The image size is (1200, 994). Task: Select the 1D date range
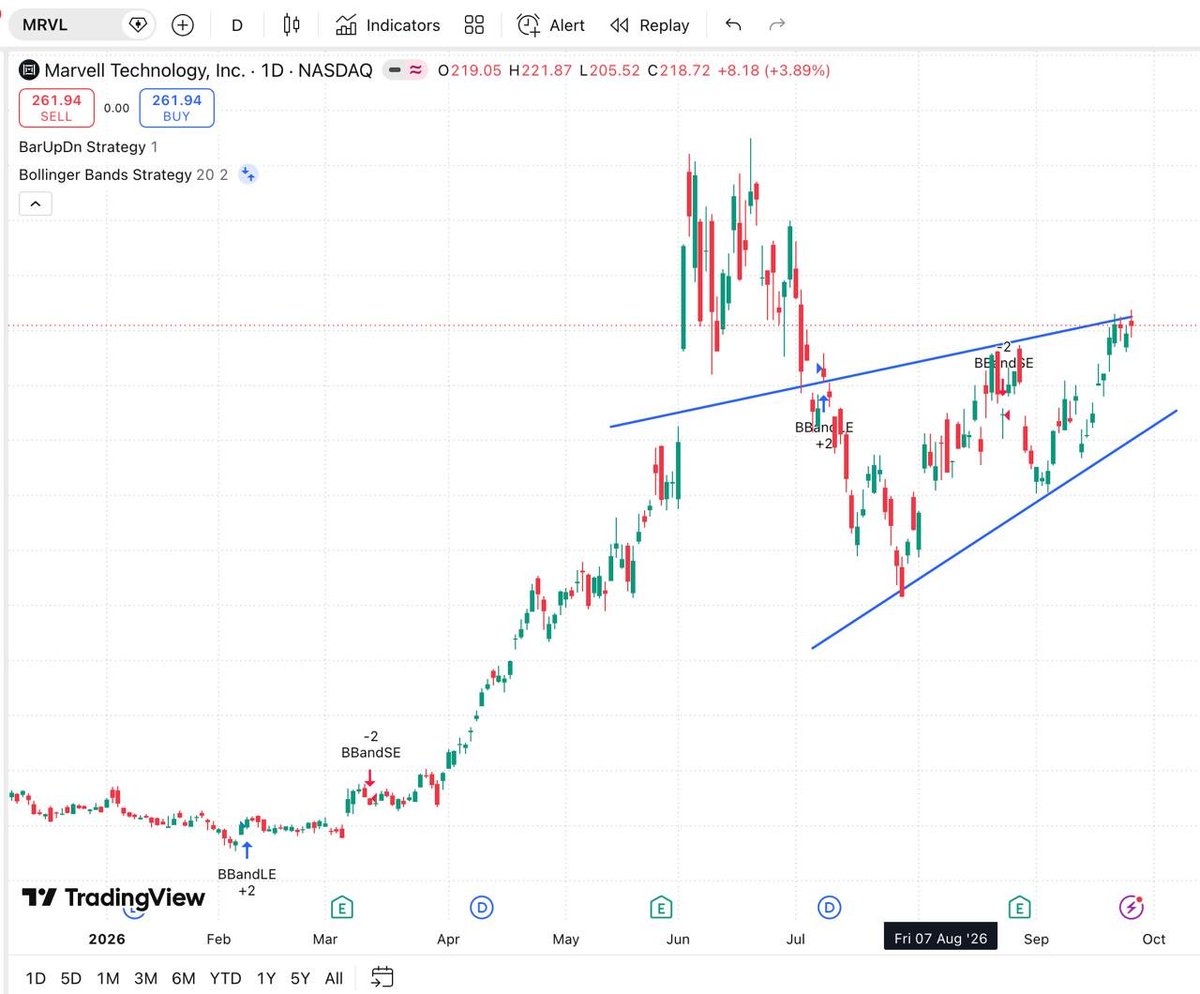pos(35,977)
